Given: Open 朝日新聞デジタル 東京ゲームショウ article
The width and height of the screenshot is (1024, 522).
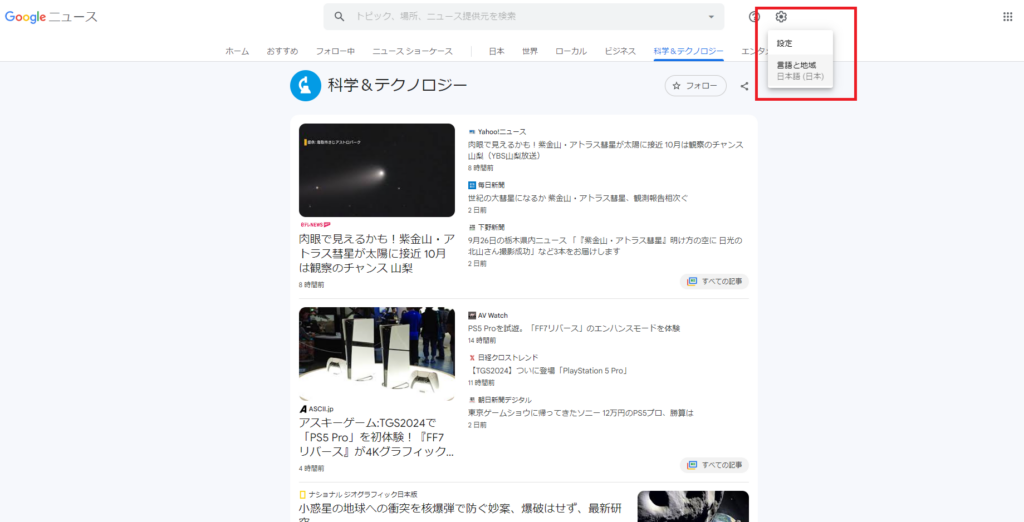Looking at the screenshot, I should [x=581, y=413].
